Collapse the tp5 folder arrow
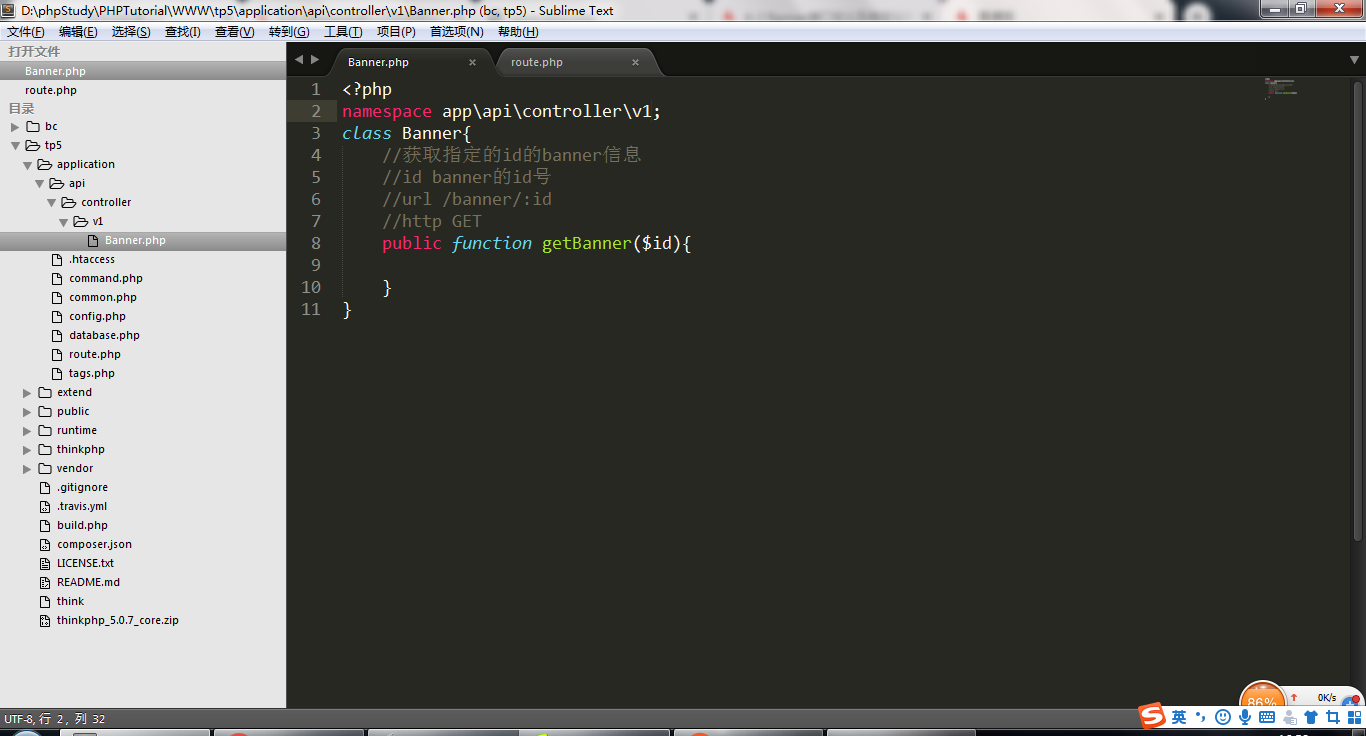The height and width of the screenshot is (736, 1366). [15, 146]
